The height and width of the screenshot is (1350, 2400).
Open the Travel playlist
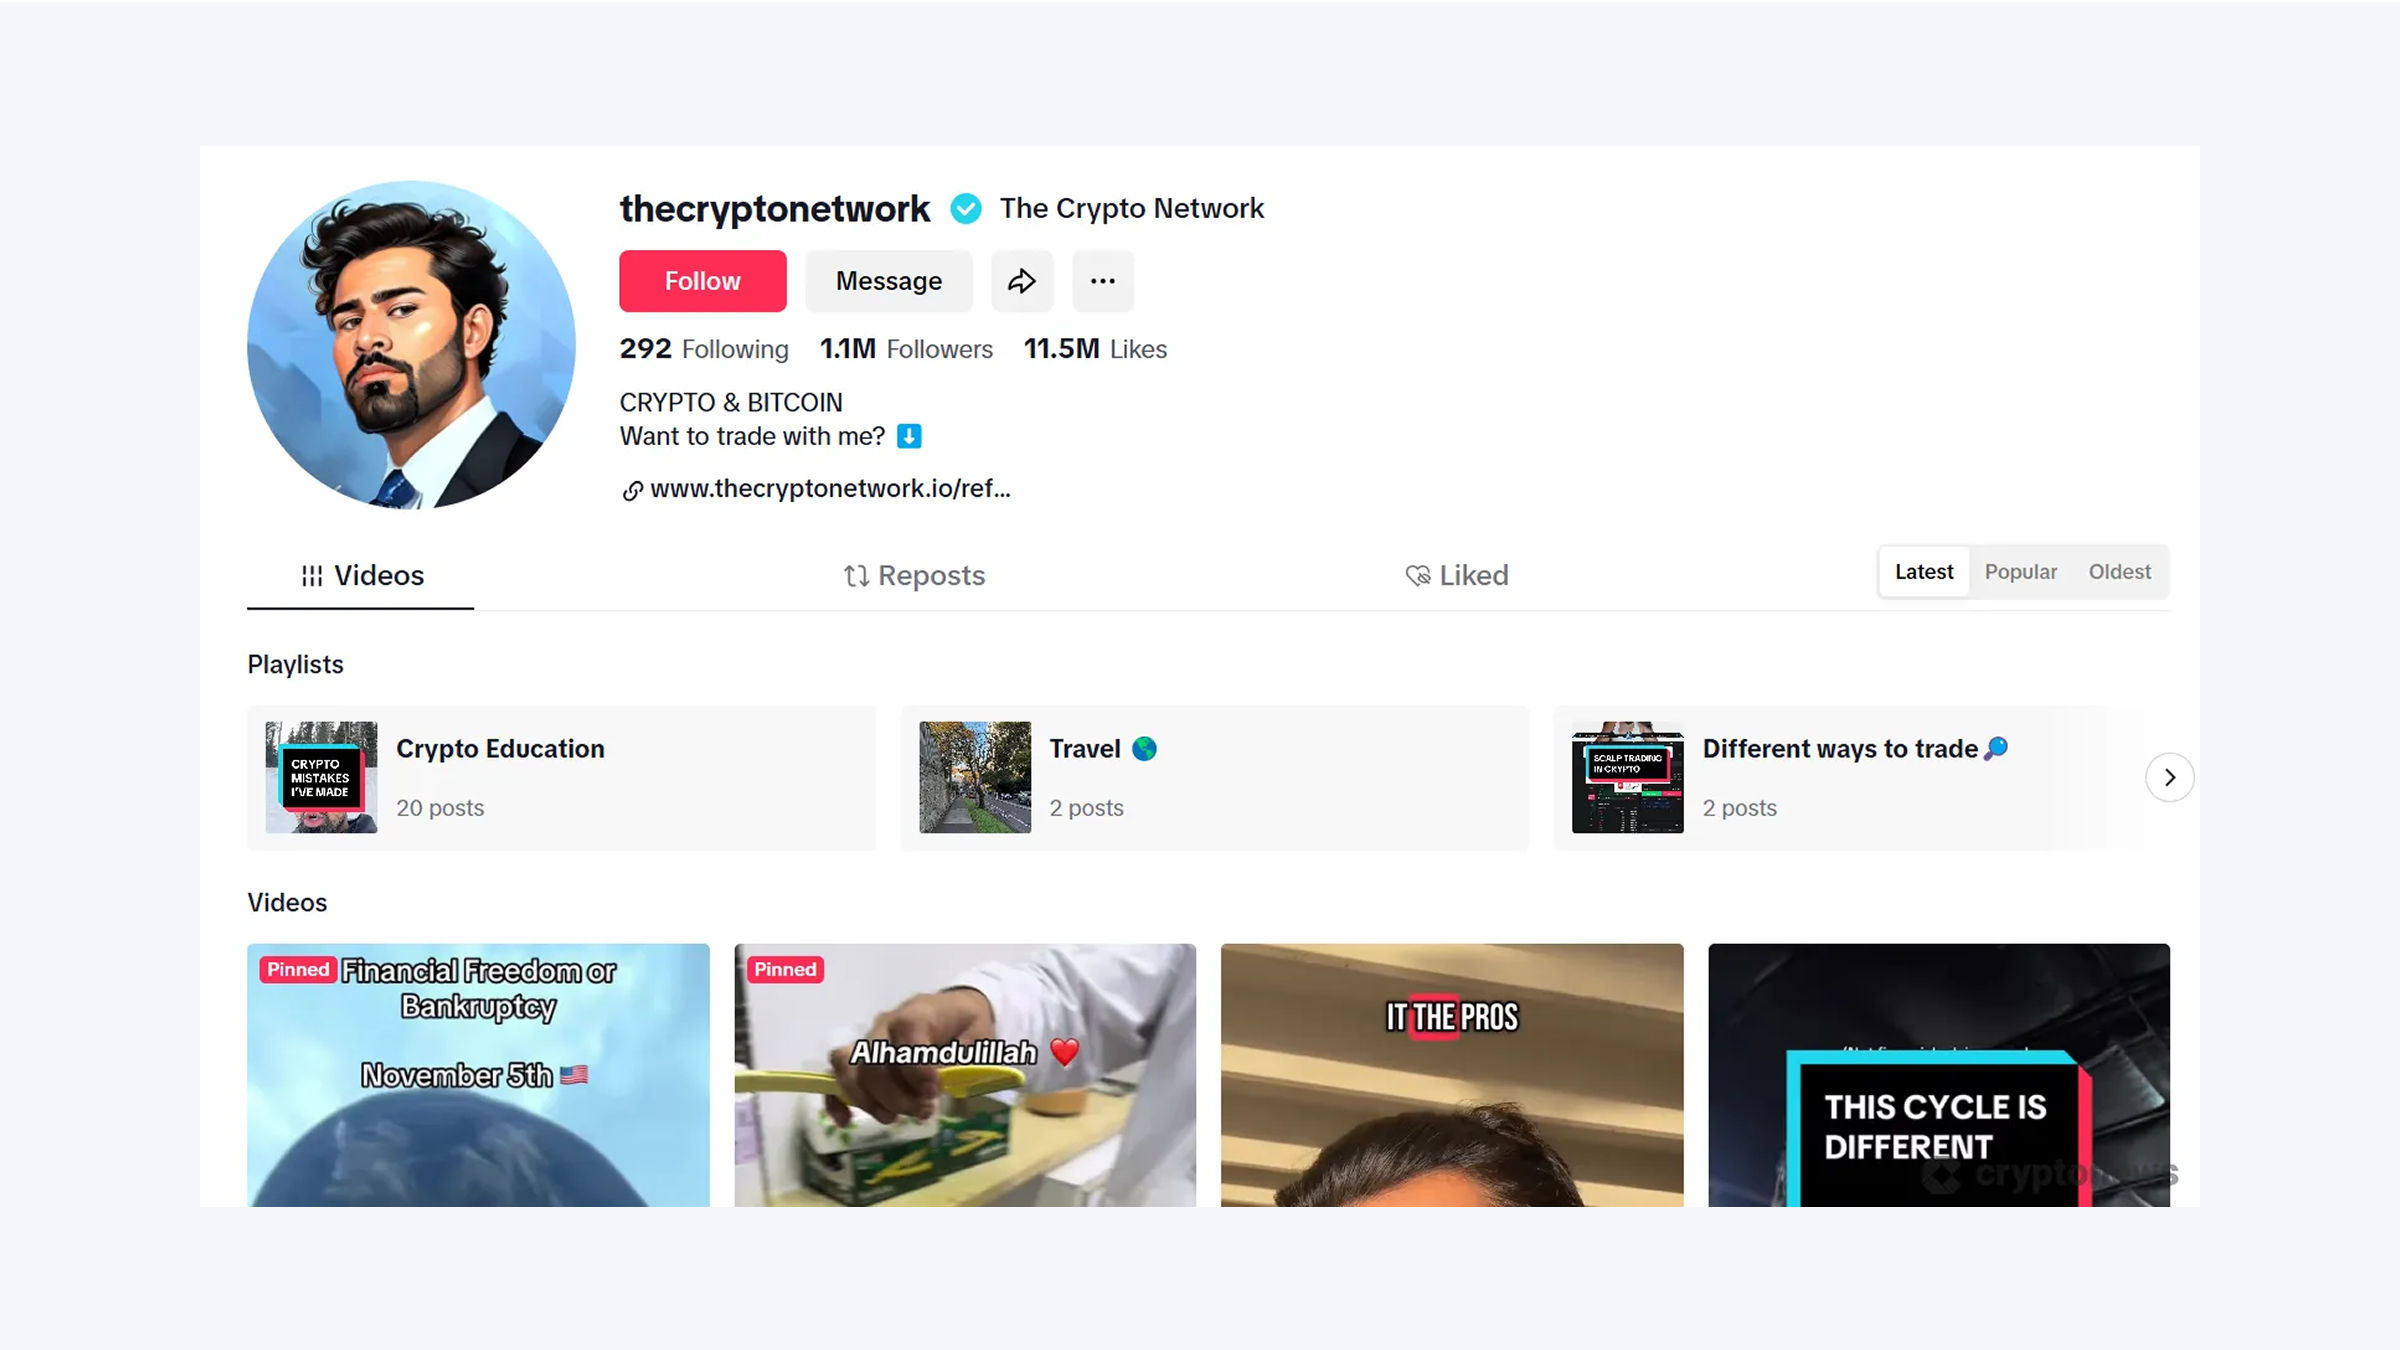click(1214, 778)
